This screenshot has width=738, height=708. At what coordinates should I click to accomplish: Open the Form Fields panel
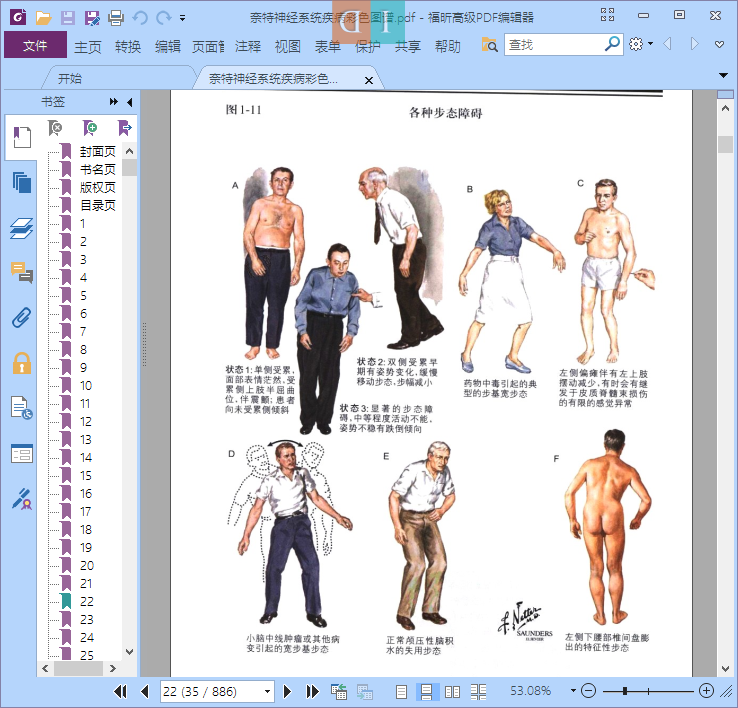point(22,454)
